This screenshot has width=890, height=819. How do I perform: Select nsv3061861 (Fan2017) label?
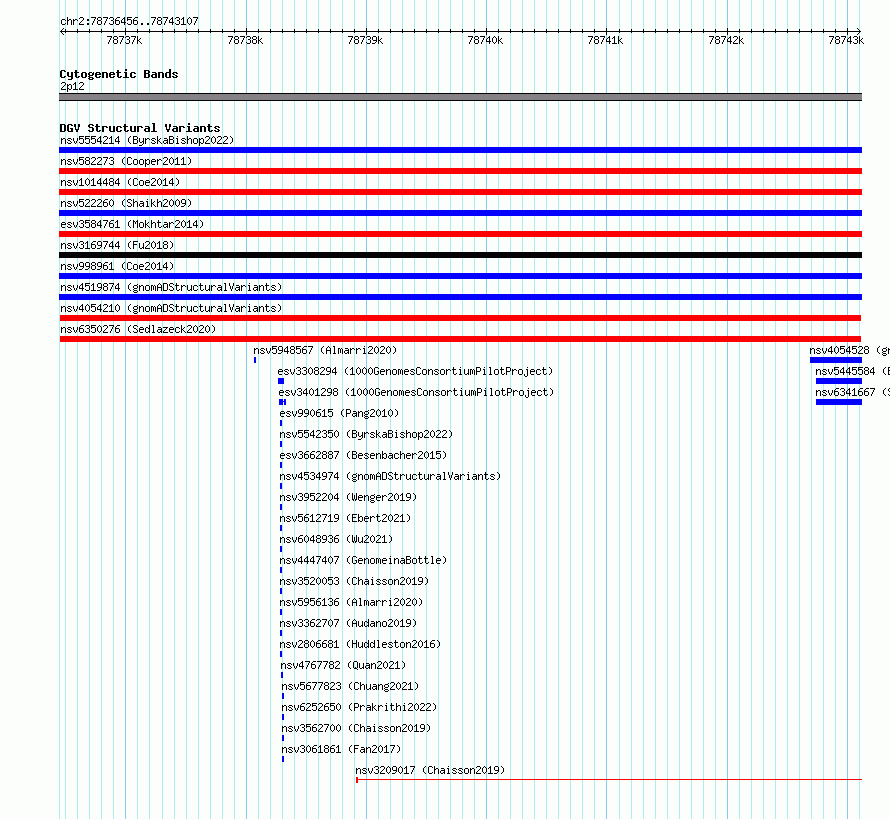point(341,749)
